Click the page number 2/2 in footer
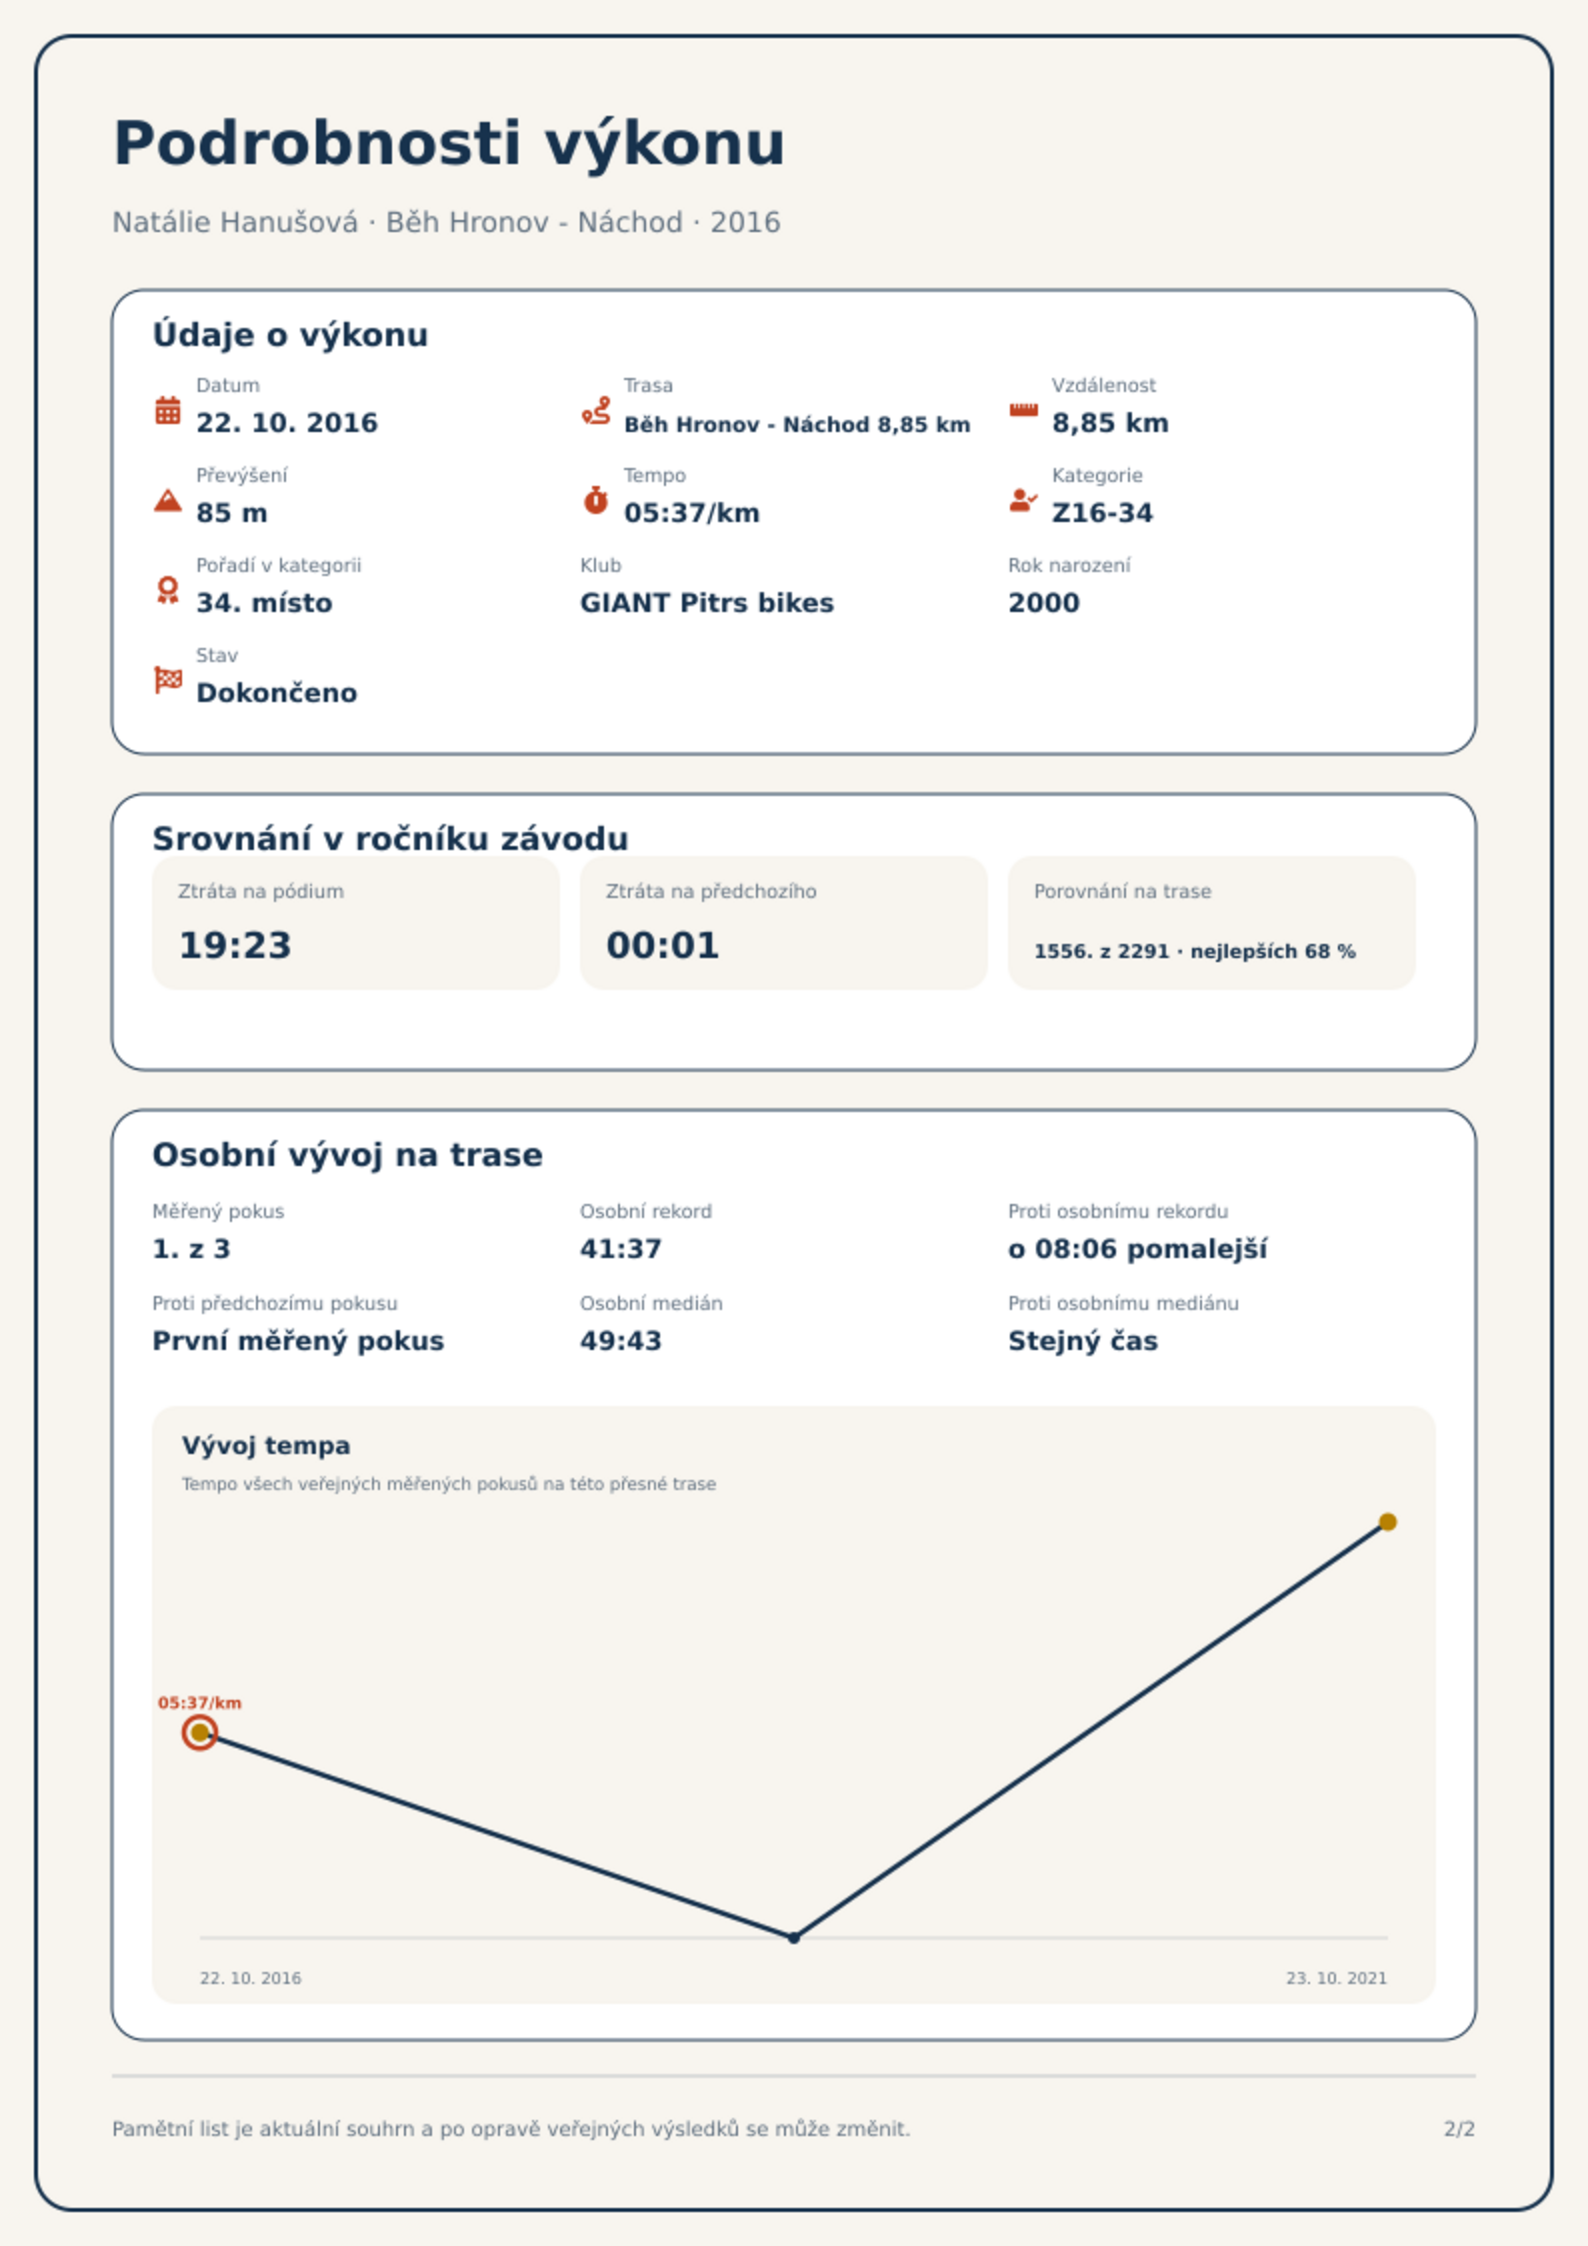 [1459, 2129]
